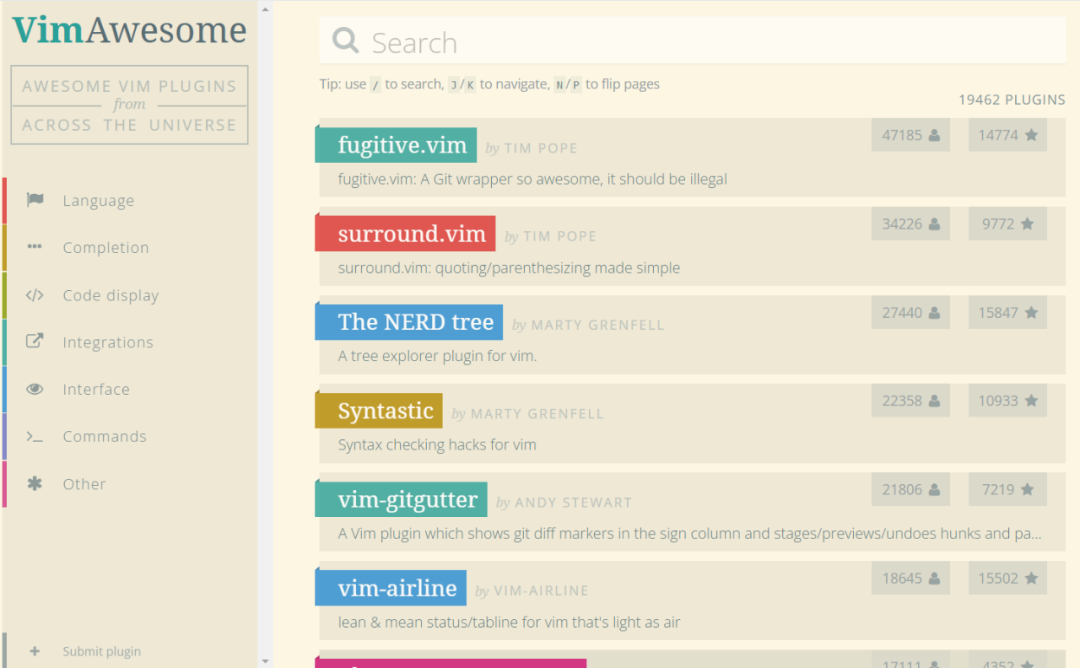1080x668 pixels.
Task: Click the terminal prompt icon beside Commands
Action: pyautogui.click(x=35, y=436)
